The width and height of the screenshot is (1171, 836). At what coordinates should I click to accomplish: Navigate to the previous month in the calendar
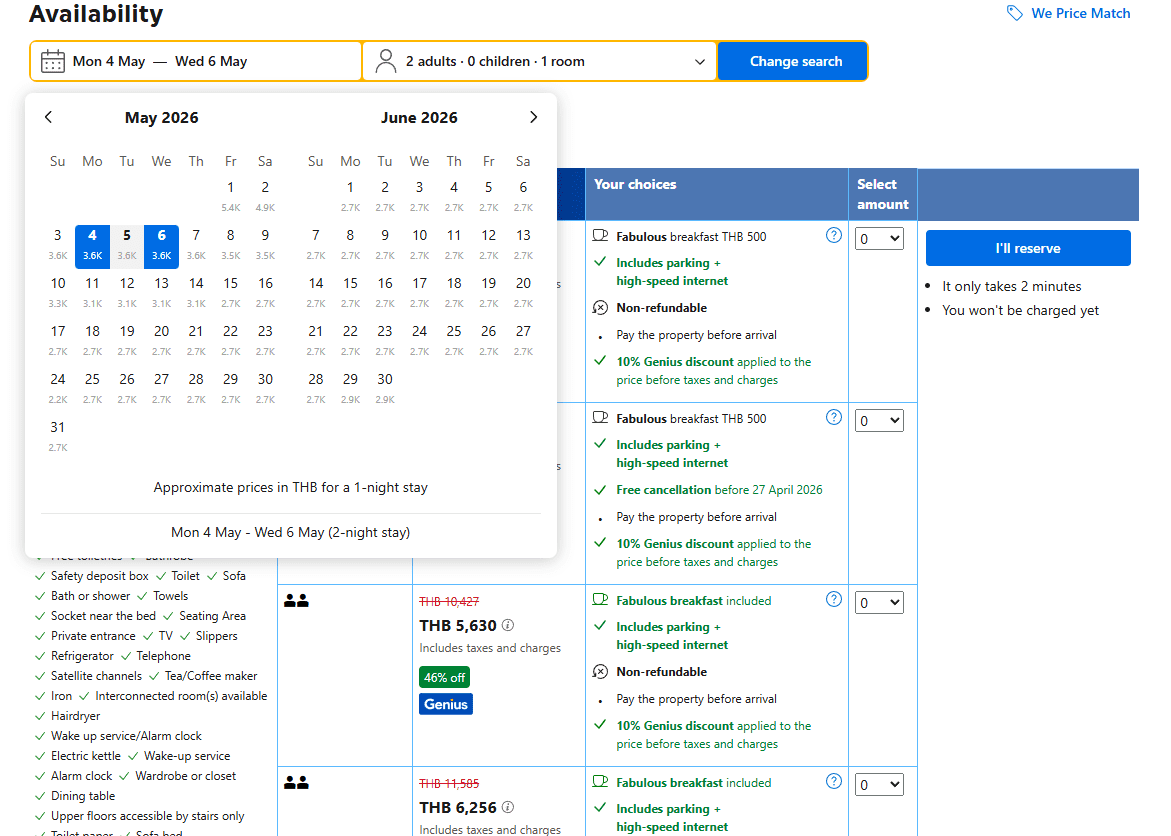pos(48,117)
